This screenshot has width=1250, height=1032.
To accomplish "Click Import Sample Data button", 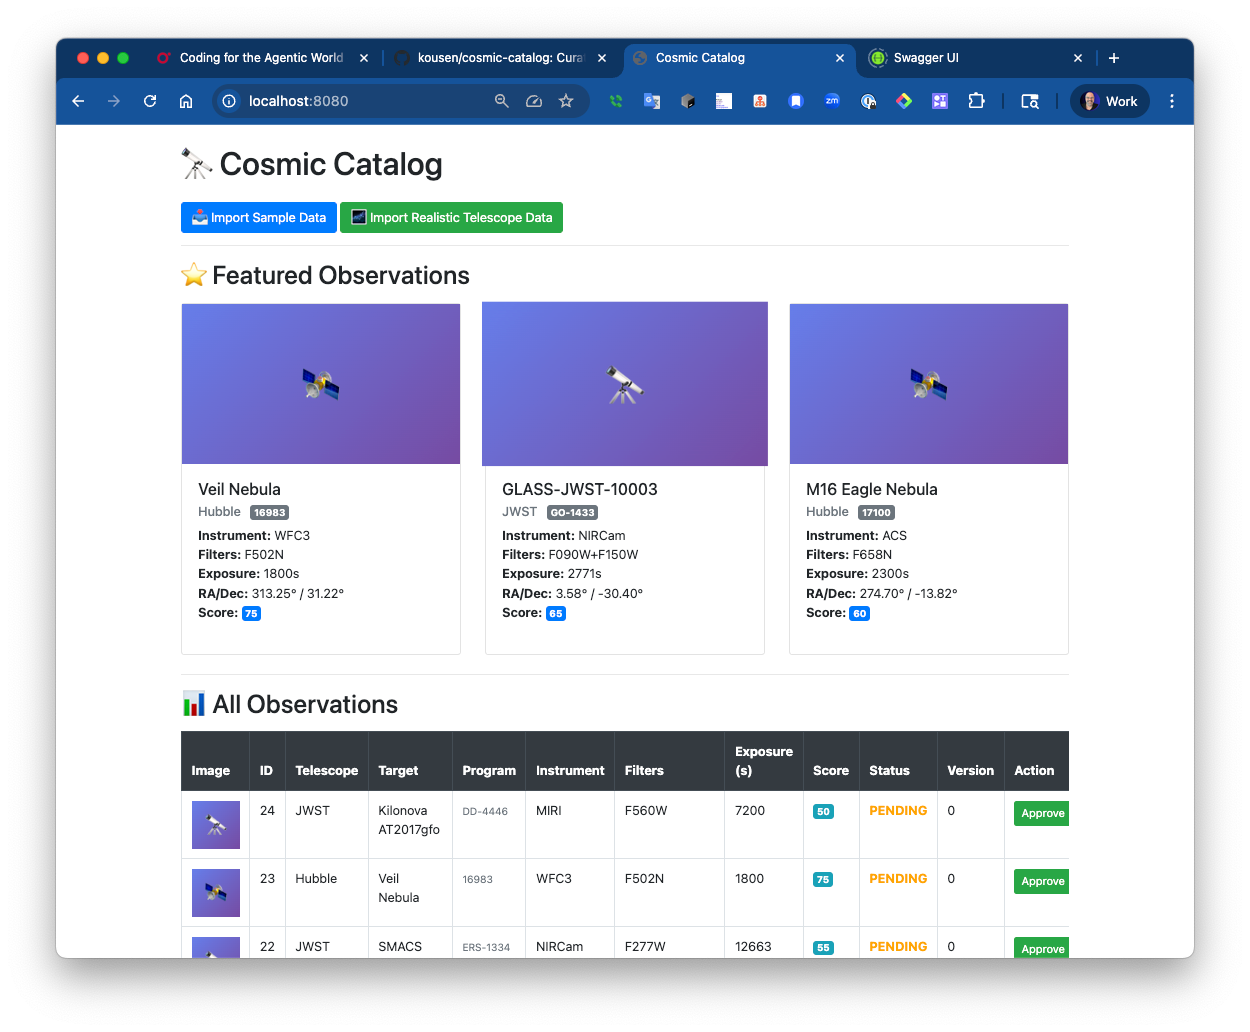I will [x=259, y=218].
